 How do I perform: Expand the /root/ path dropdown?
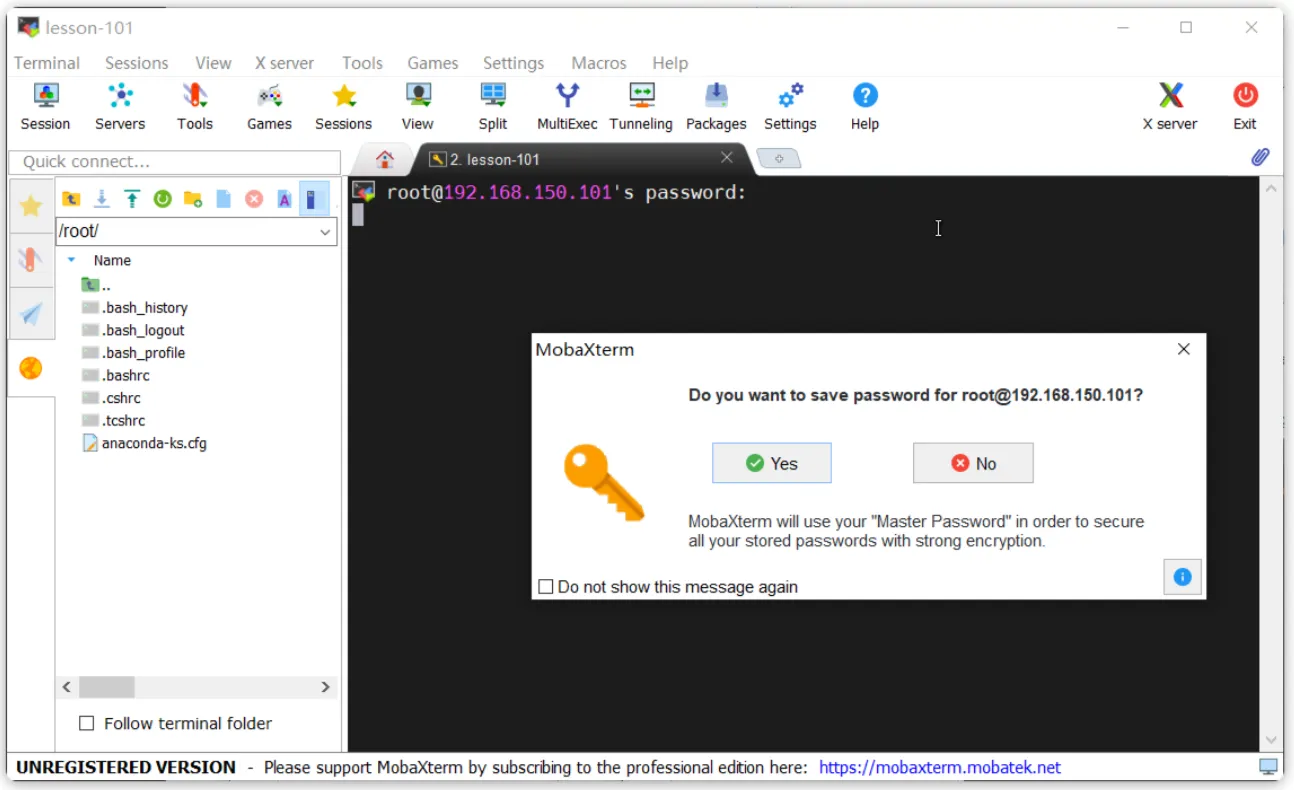(x=325, y=232)
